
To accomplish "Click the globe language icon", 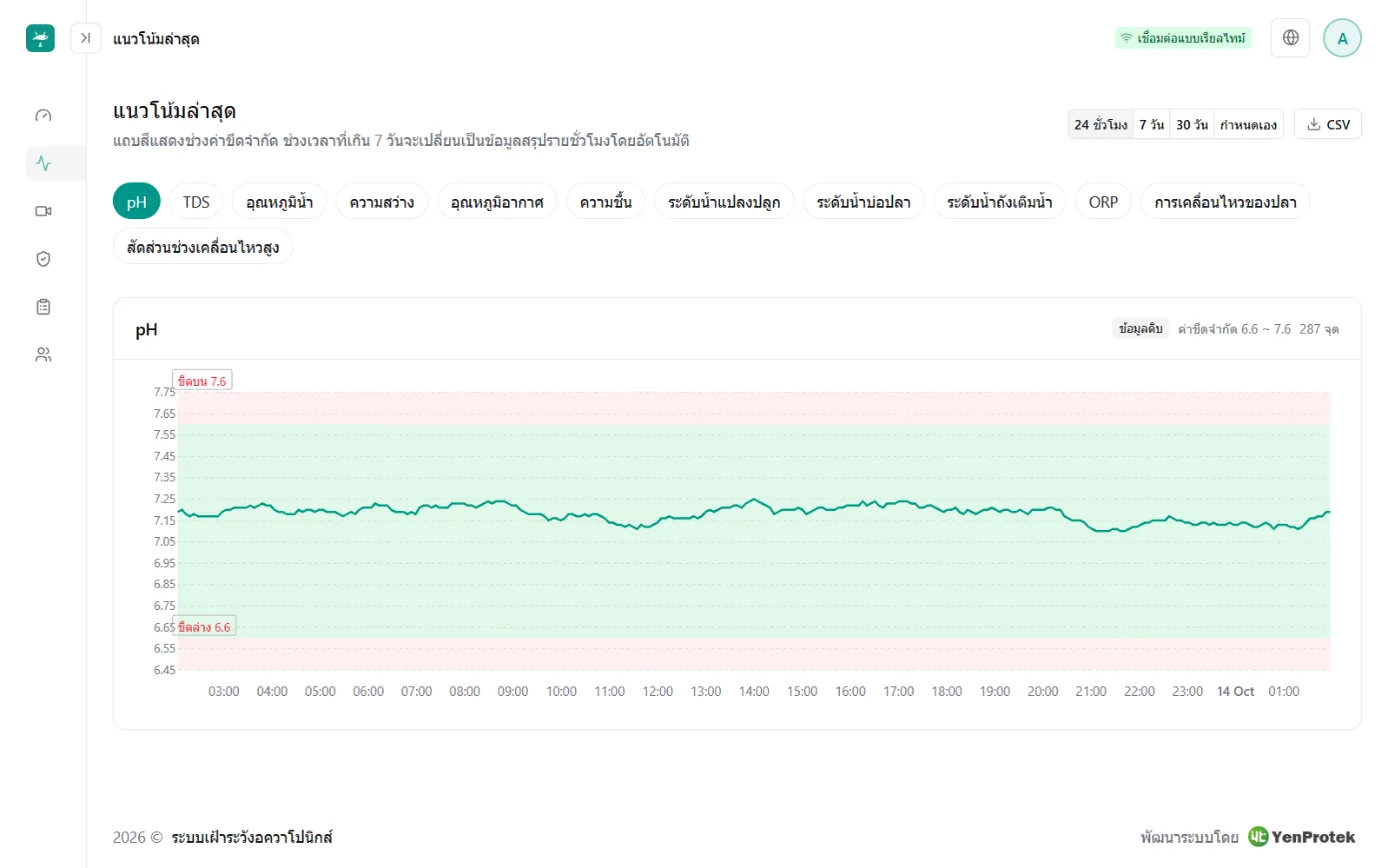I will (1291, 38).
